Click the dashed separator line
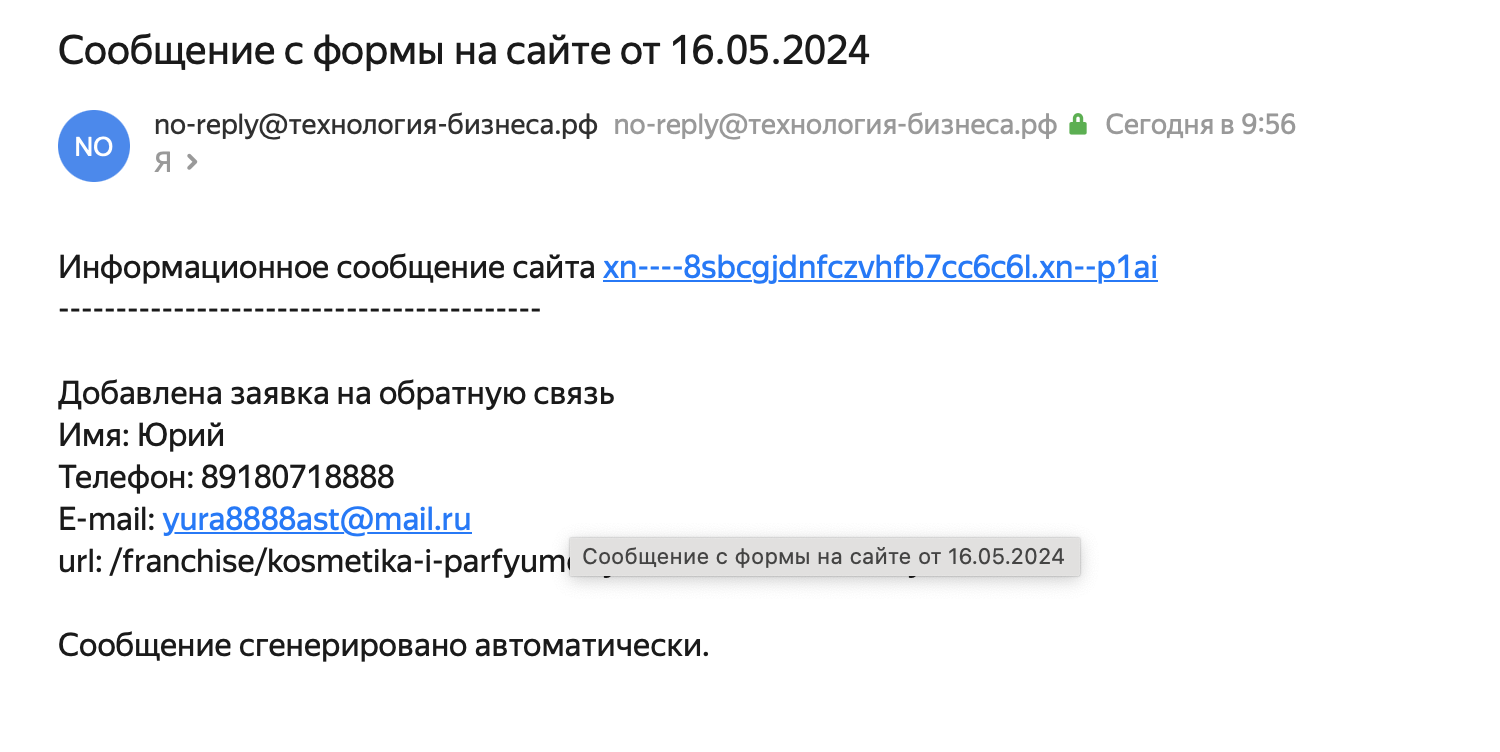 pos(299,309)
